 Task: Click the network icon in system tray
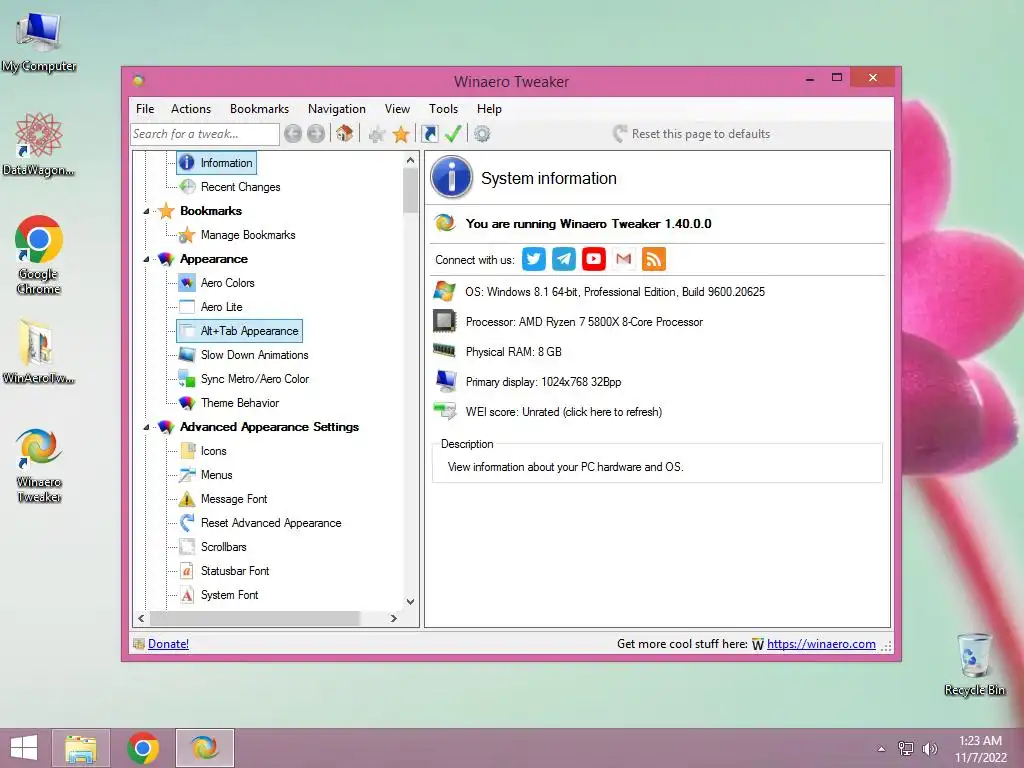[x=906, y=749]
